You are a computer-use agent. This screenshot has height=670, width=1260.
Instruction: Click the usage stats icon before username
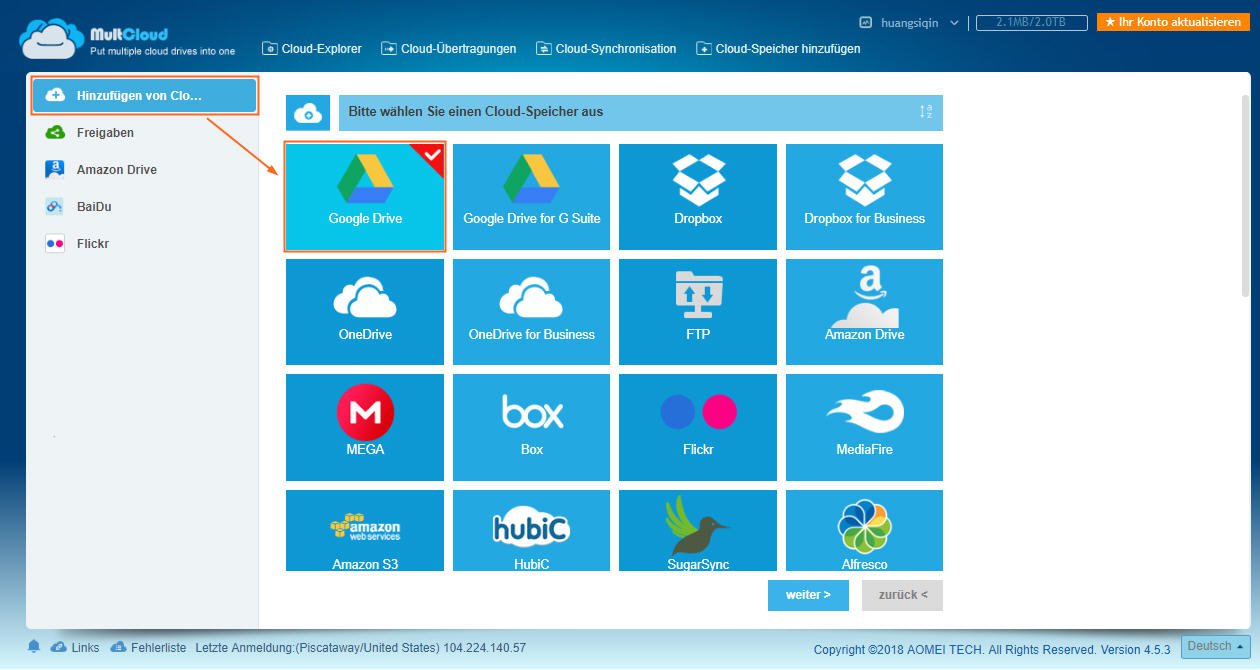pos(866,22)
